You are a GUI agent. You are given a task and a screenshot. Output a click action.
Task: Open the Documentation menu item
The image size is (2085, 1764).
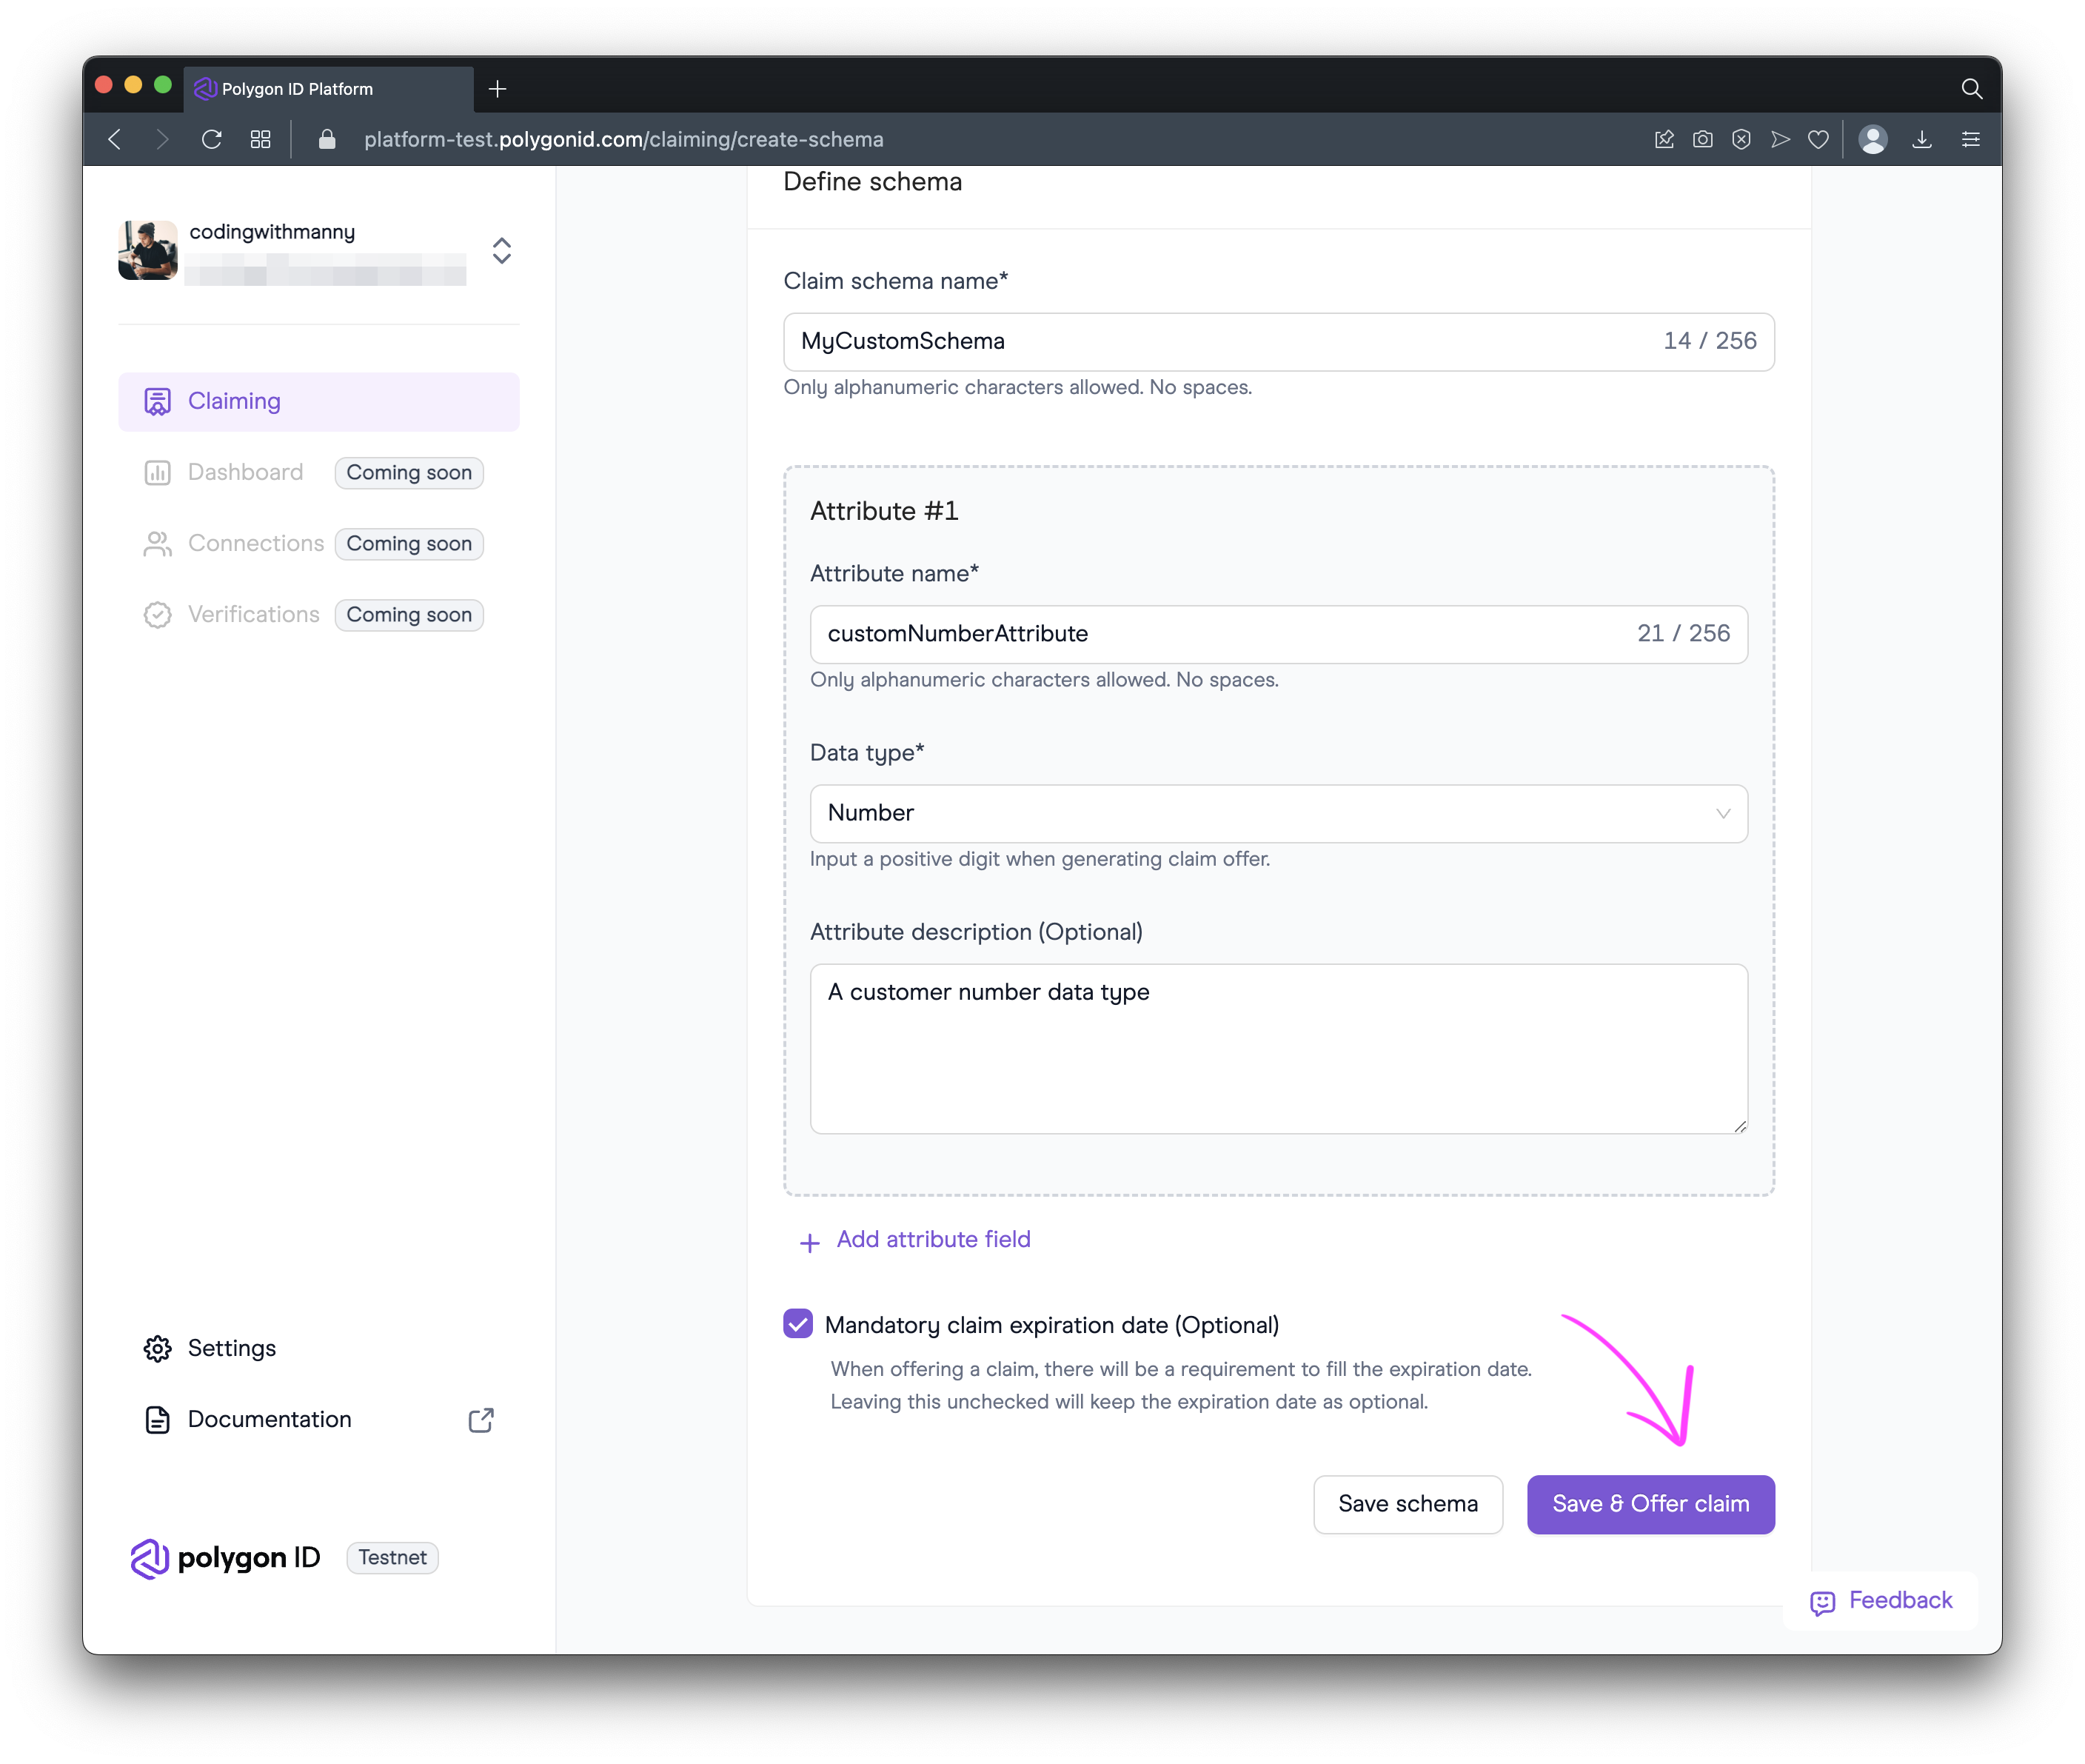coord(269,1419)
